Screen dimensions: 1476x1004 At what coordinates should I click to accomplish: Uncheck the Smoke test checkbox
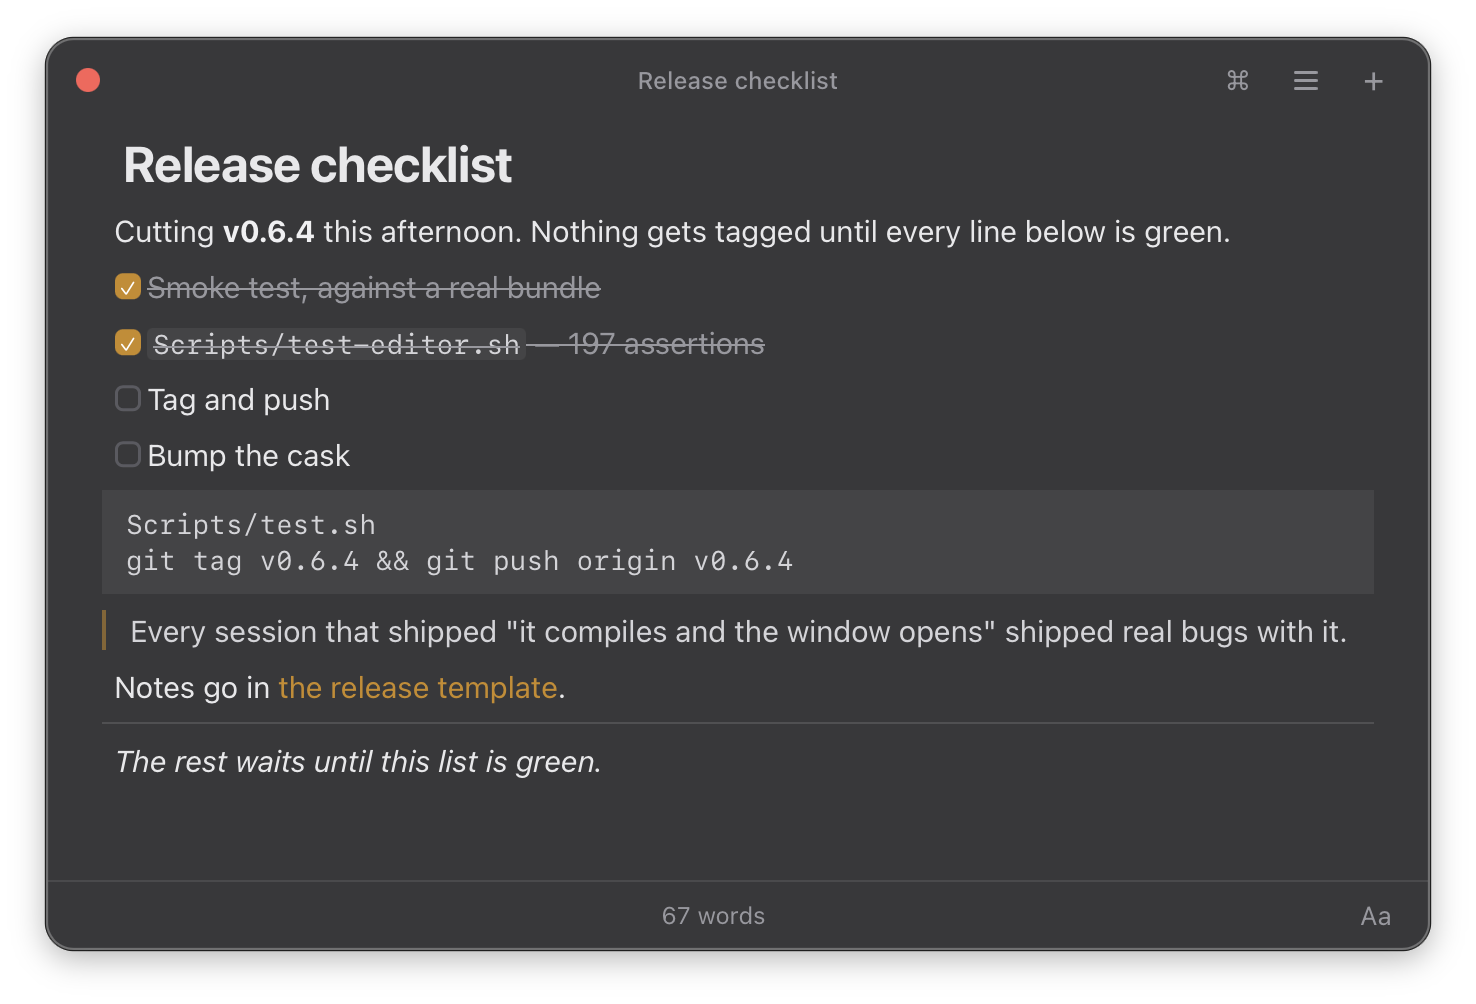(128, 287)
